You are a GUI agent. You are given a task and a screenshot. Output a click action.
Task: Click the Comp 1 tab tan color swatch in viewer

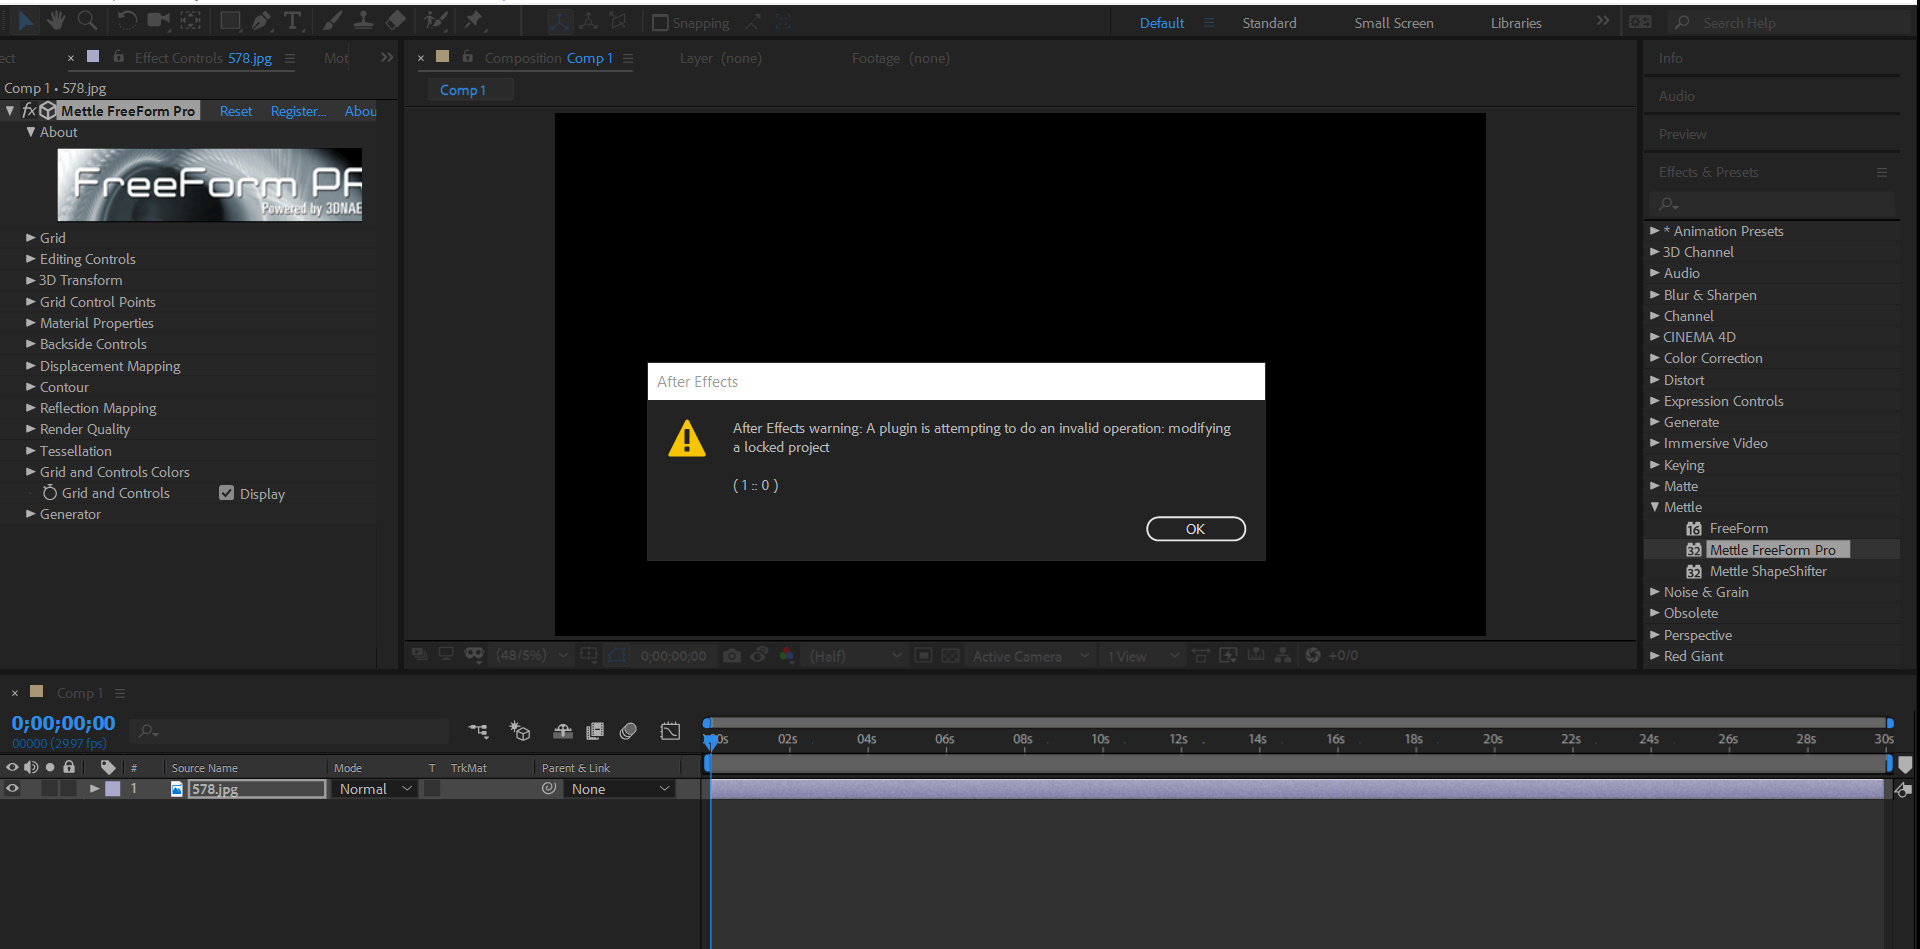[x=442, y=57]
